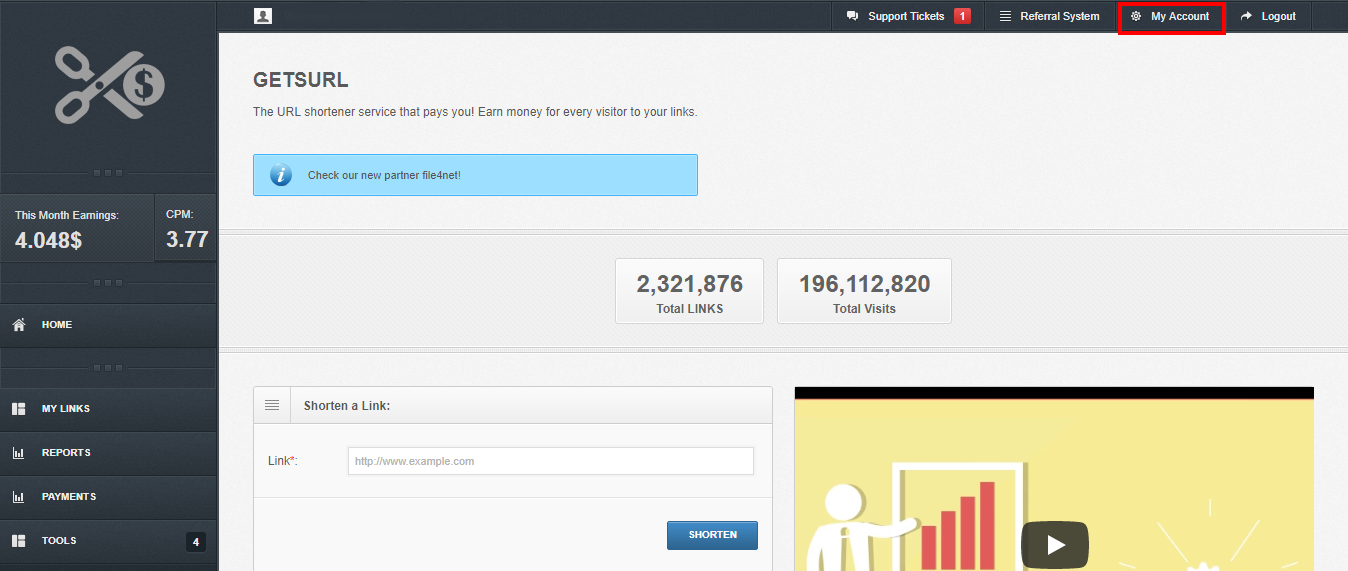Click the video thumbnail illustration
Viewport: 1348px width, 571px height.
click(1054, 479)
